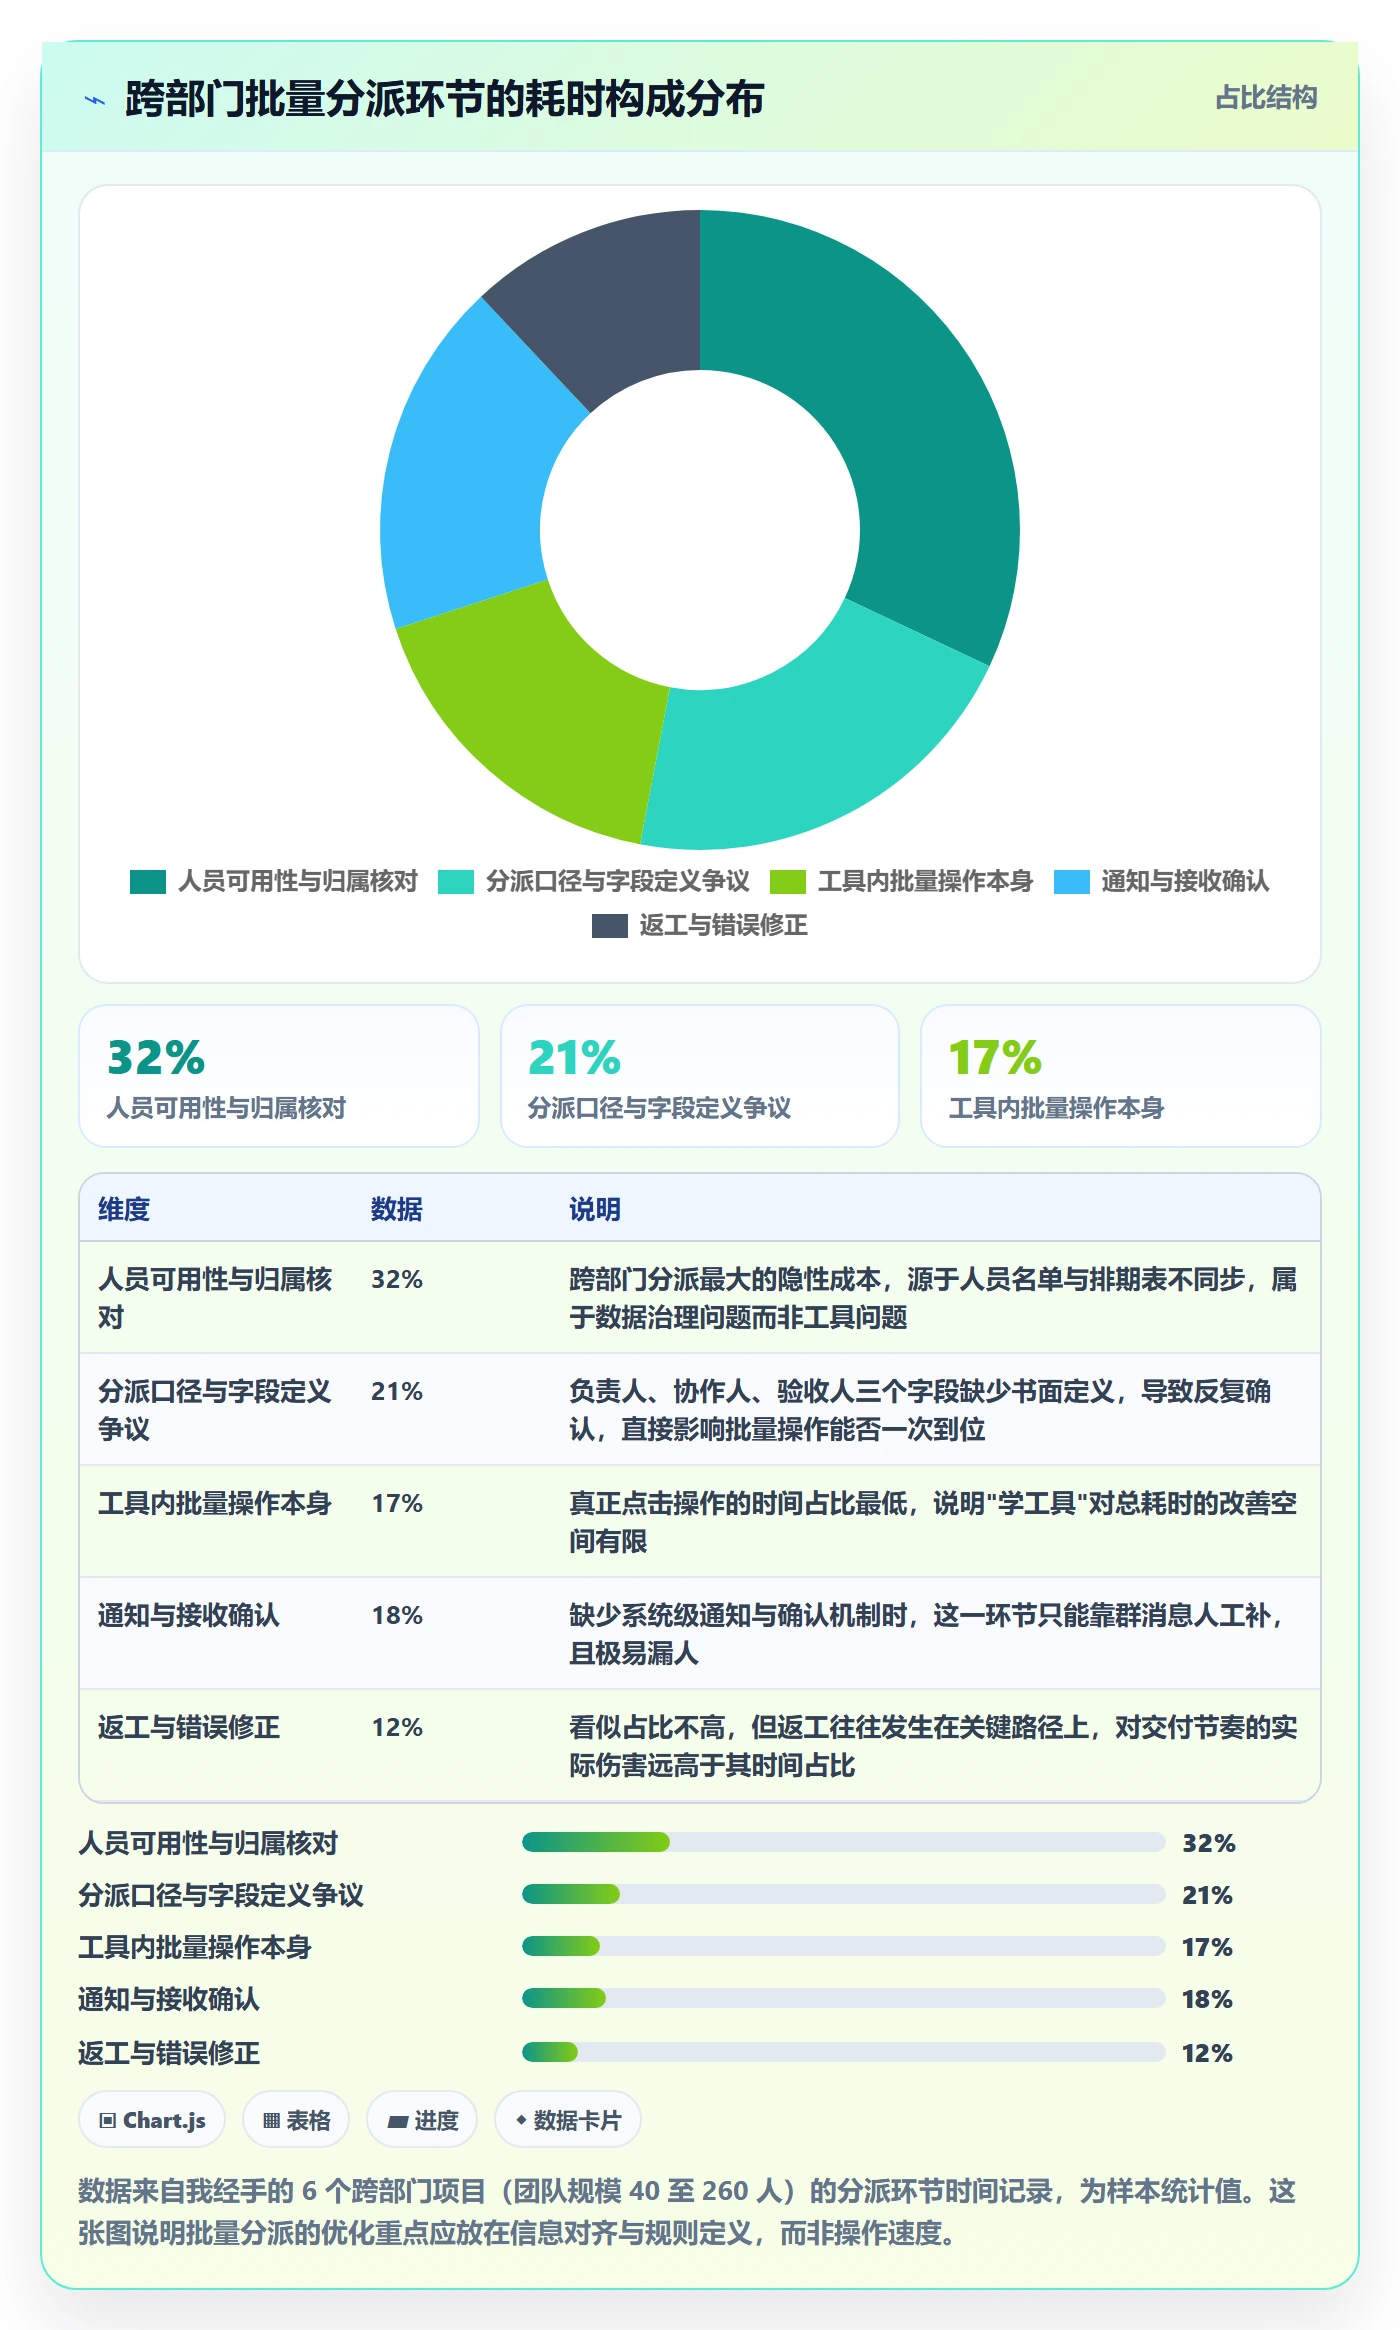Click 返工与错误修正 in the table
This screenshot has height=2330, width=1400.
189,1727
